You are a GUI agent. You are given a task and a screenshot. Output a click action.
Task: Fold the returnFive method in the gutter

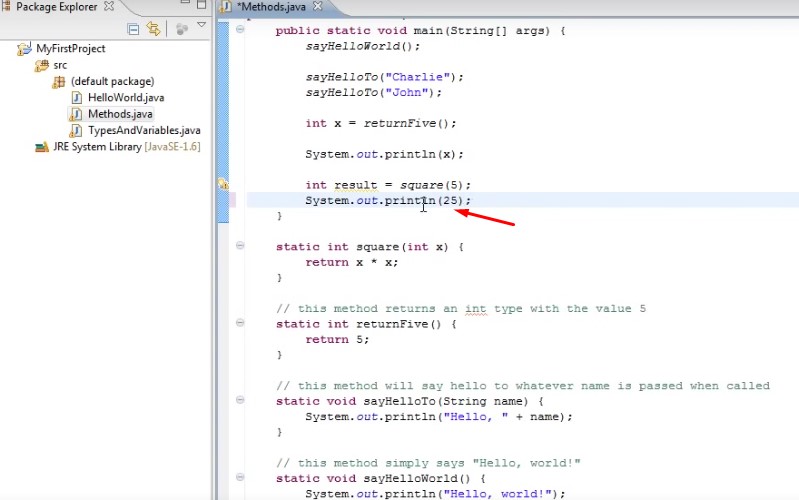coord(240,323)
